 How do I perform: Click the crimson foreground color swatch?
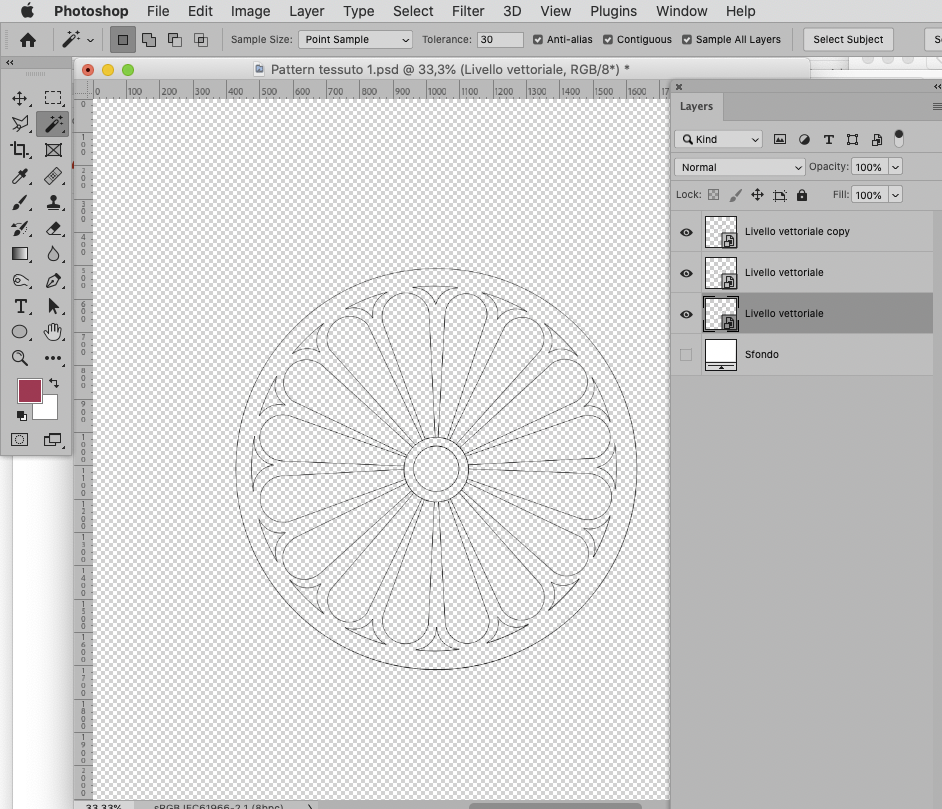click(x=30, y=390)
